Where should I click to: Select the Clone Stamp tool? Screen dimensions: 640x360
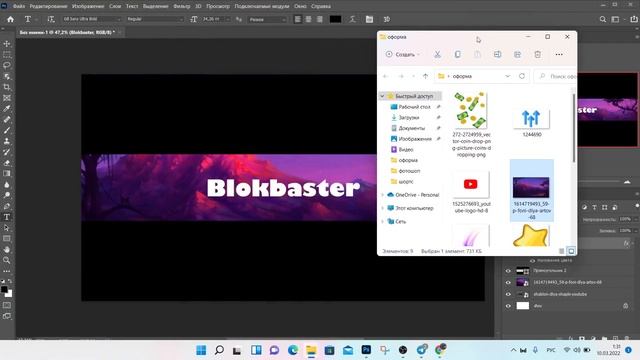point(7,141)
